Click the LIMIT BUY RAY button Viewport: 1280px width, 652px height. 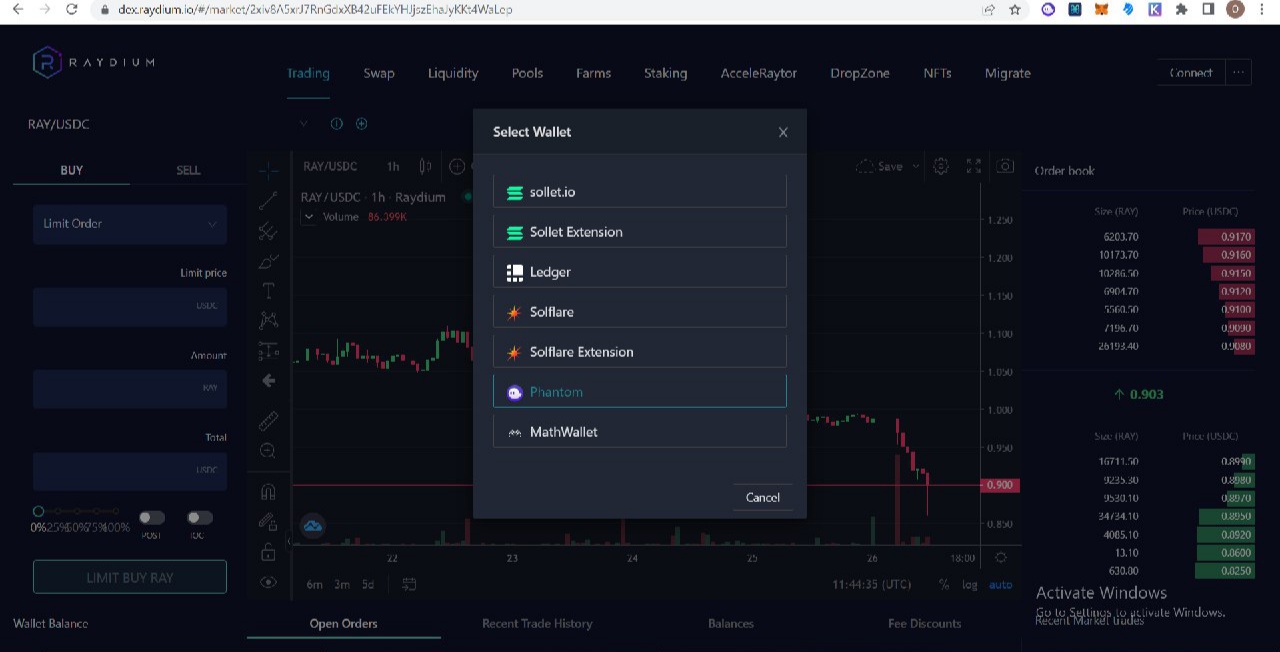click(130, 577)
